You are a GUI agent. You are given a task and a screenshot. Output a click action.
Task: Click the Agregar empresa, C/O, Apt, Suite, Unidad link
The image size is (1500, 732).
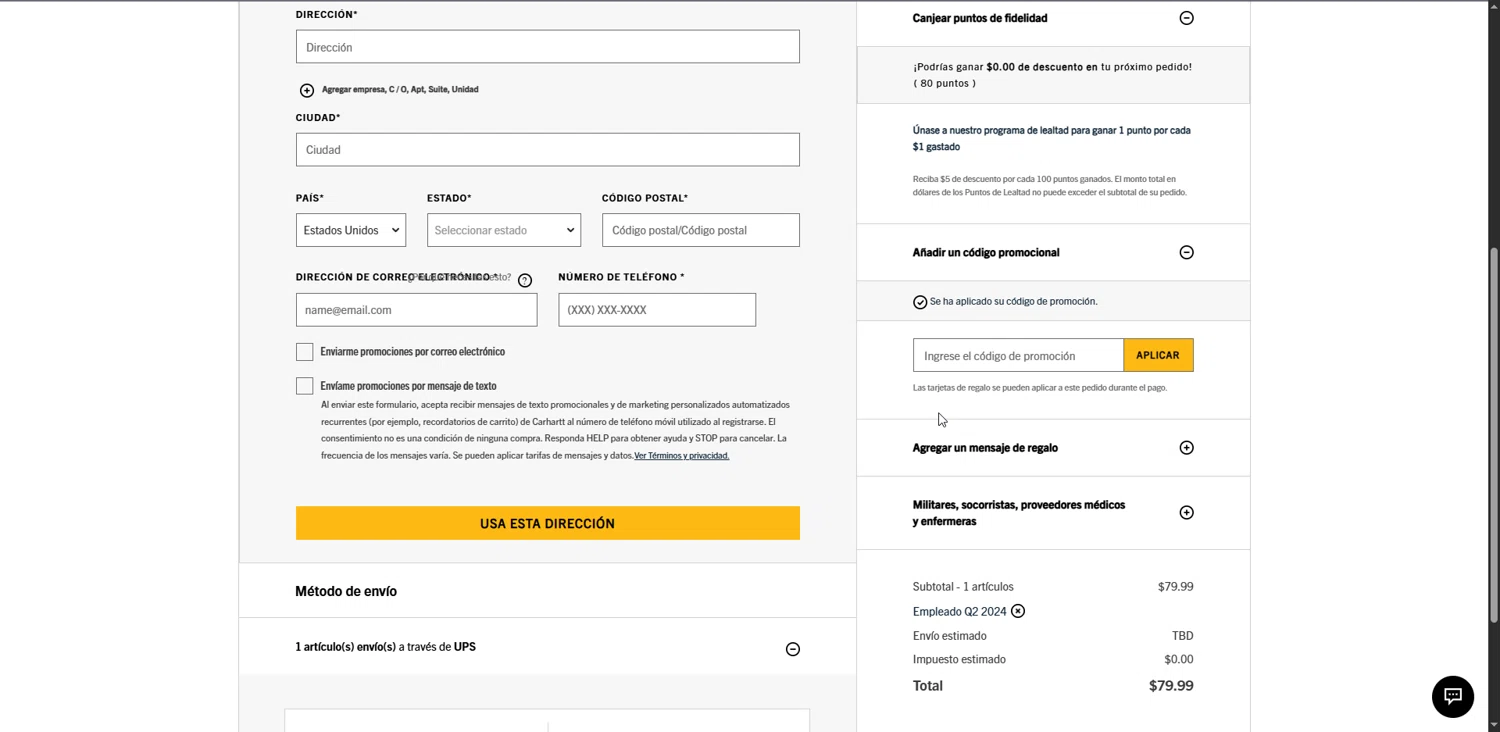click(x=400, y=90)
